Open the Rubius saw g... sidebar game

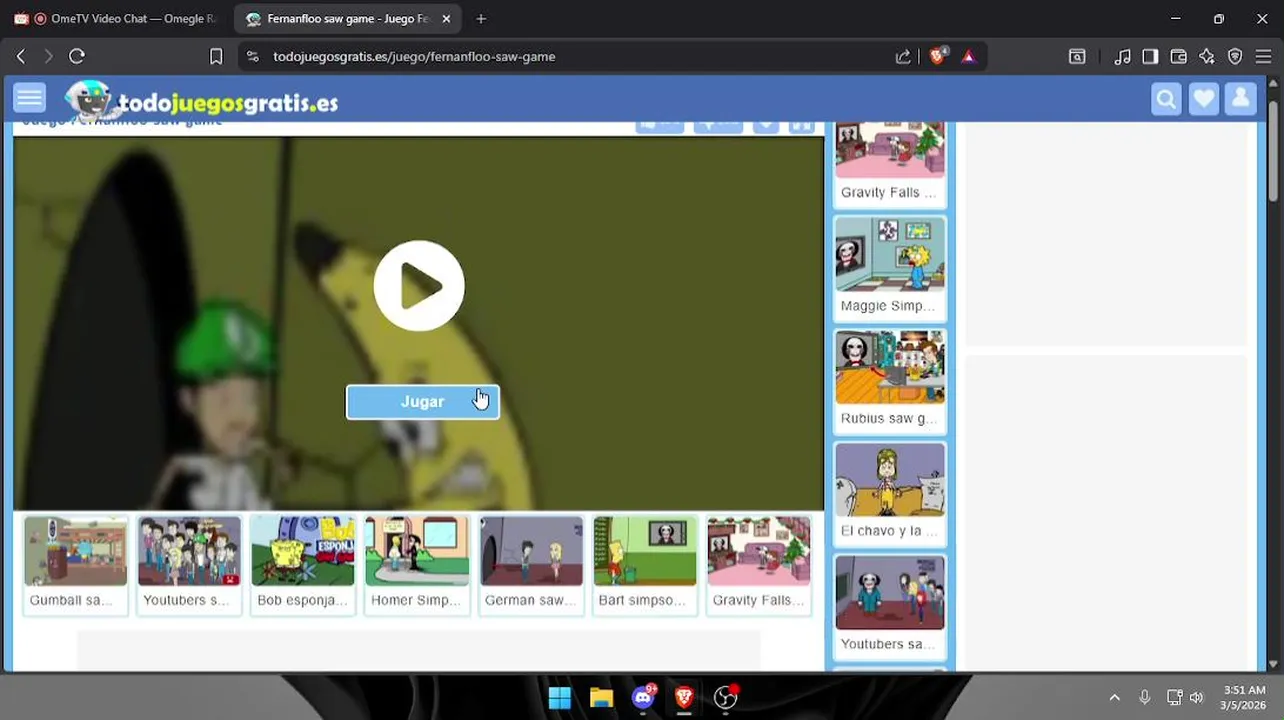[x=890, y=380]
